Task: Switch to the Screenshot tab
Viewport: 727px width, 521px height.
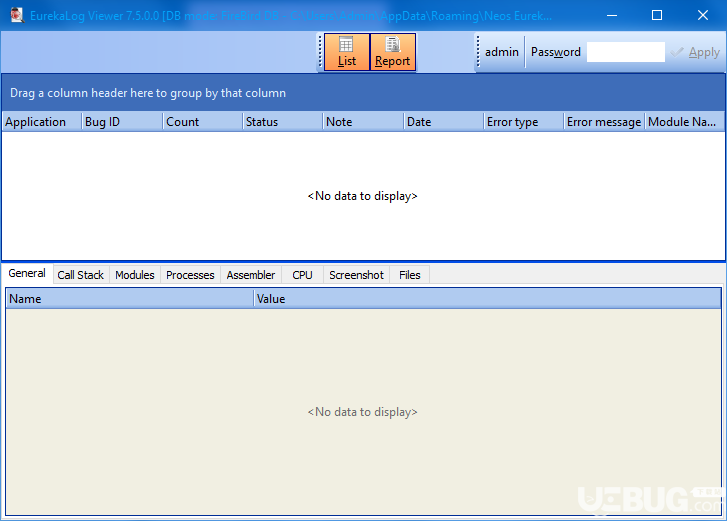Action: tap(357, 275)
